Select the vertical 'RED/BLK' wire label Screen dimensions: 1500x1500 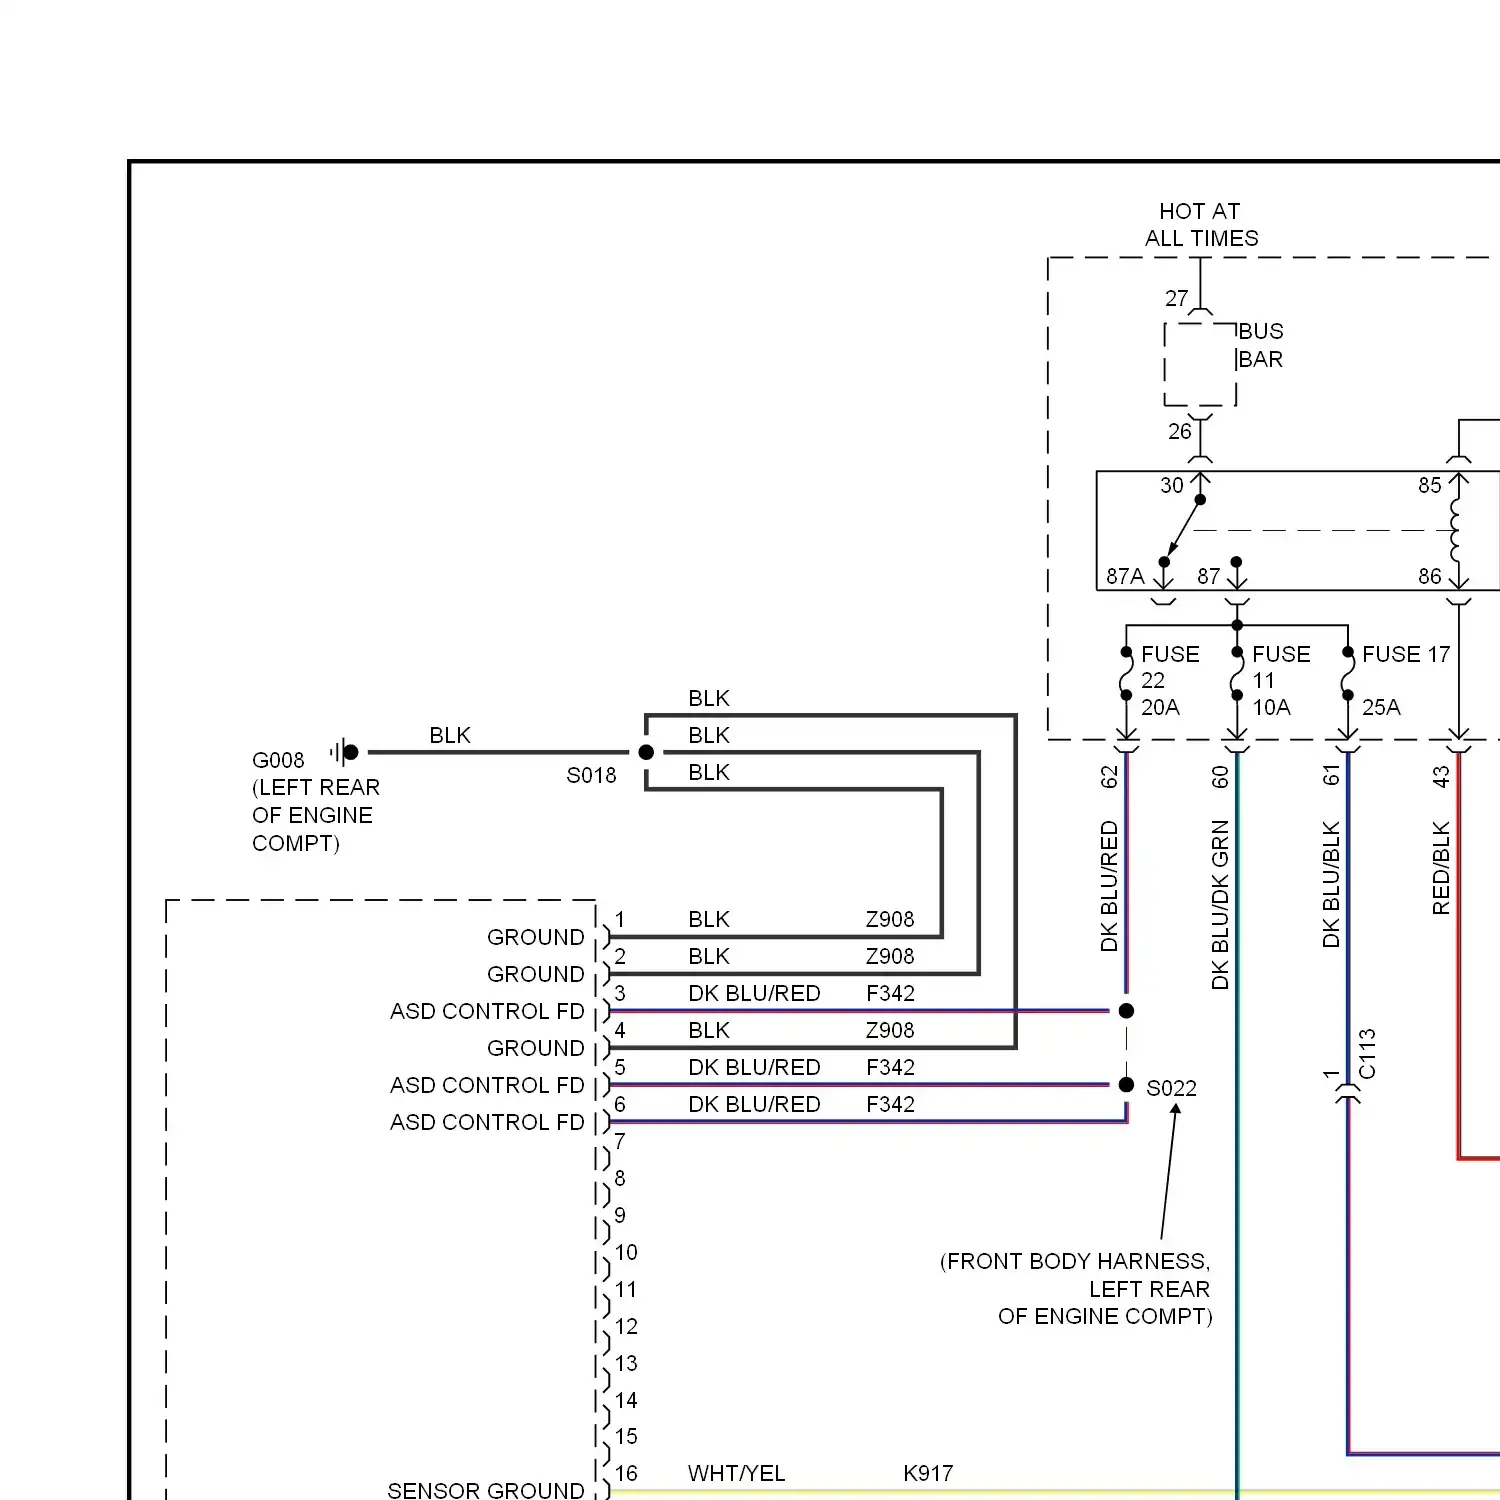tap(1441, 867)
